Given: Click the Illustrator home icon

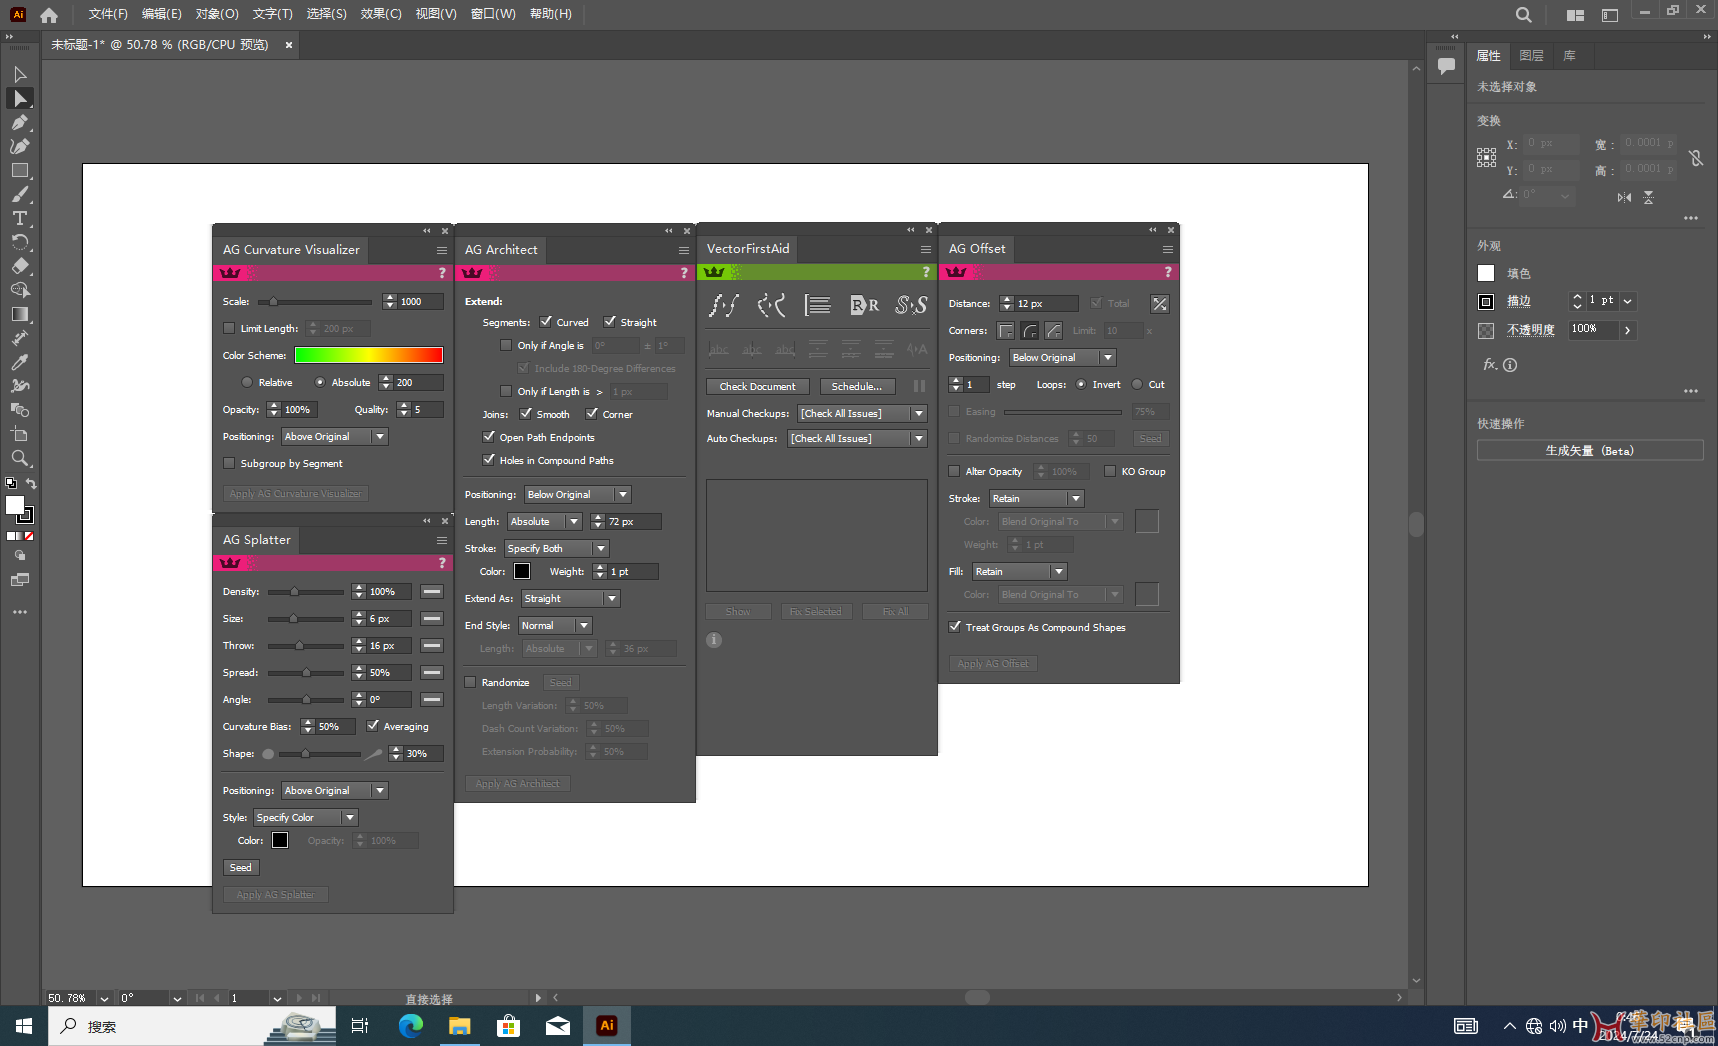Looking at the screenshot, I should 49,14.
